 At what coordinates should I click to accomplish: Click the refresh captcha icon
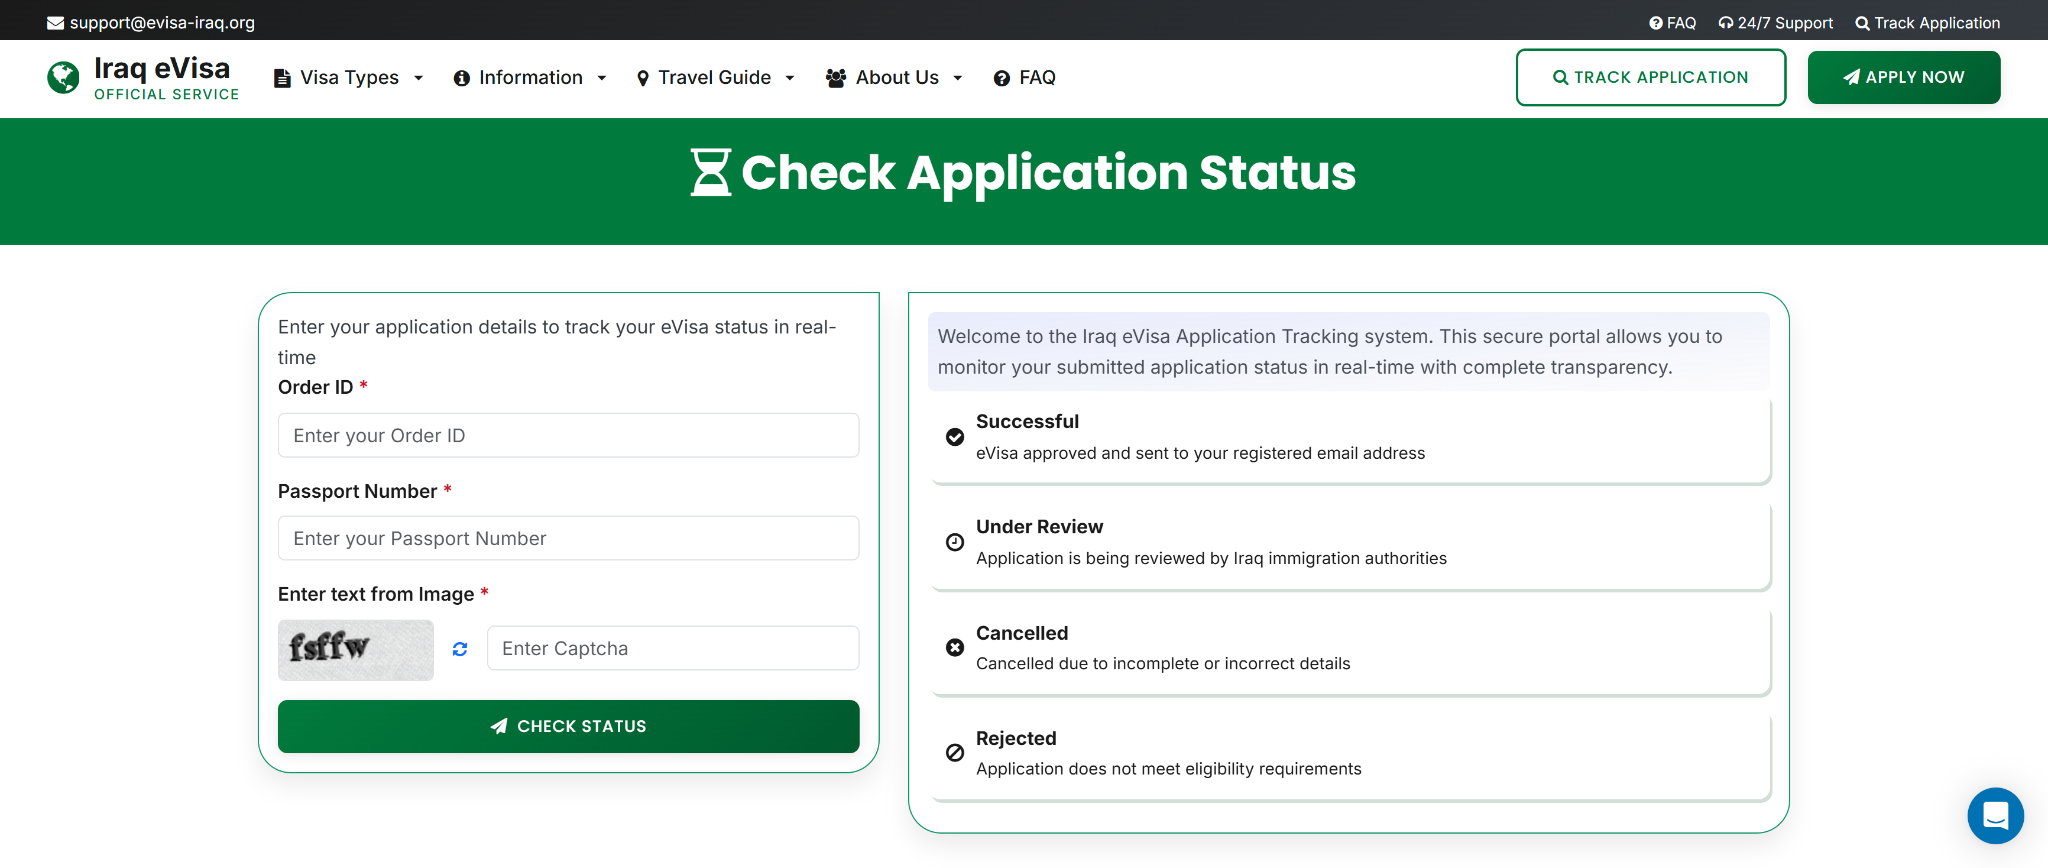pos(460,649)
